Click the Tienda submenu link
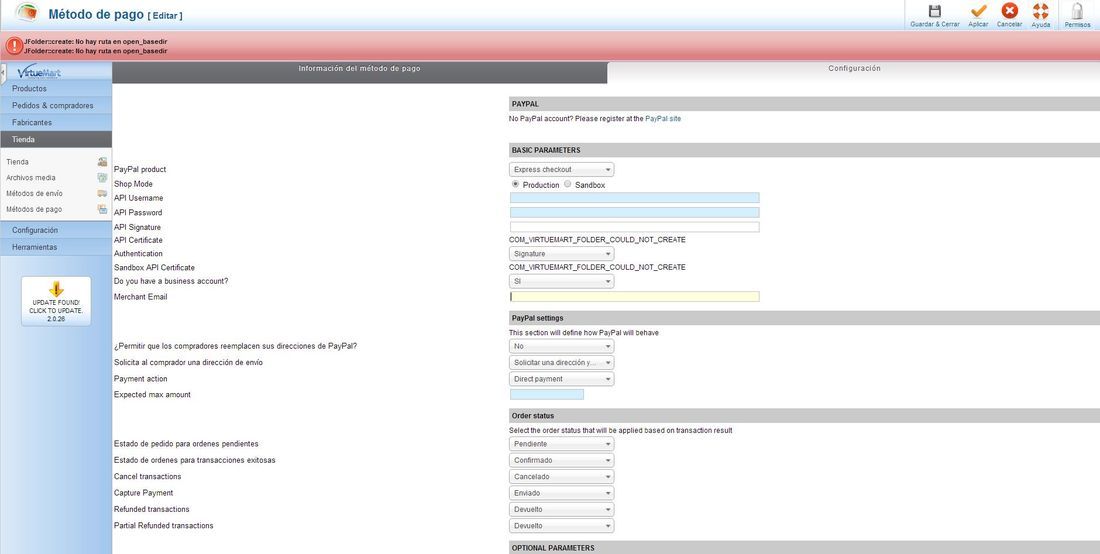The width and height of the screenshot is (1100, 554). [18, 162]
